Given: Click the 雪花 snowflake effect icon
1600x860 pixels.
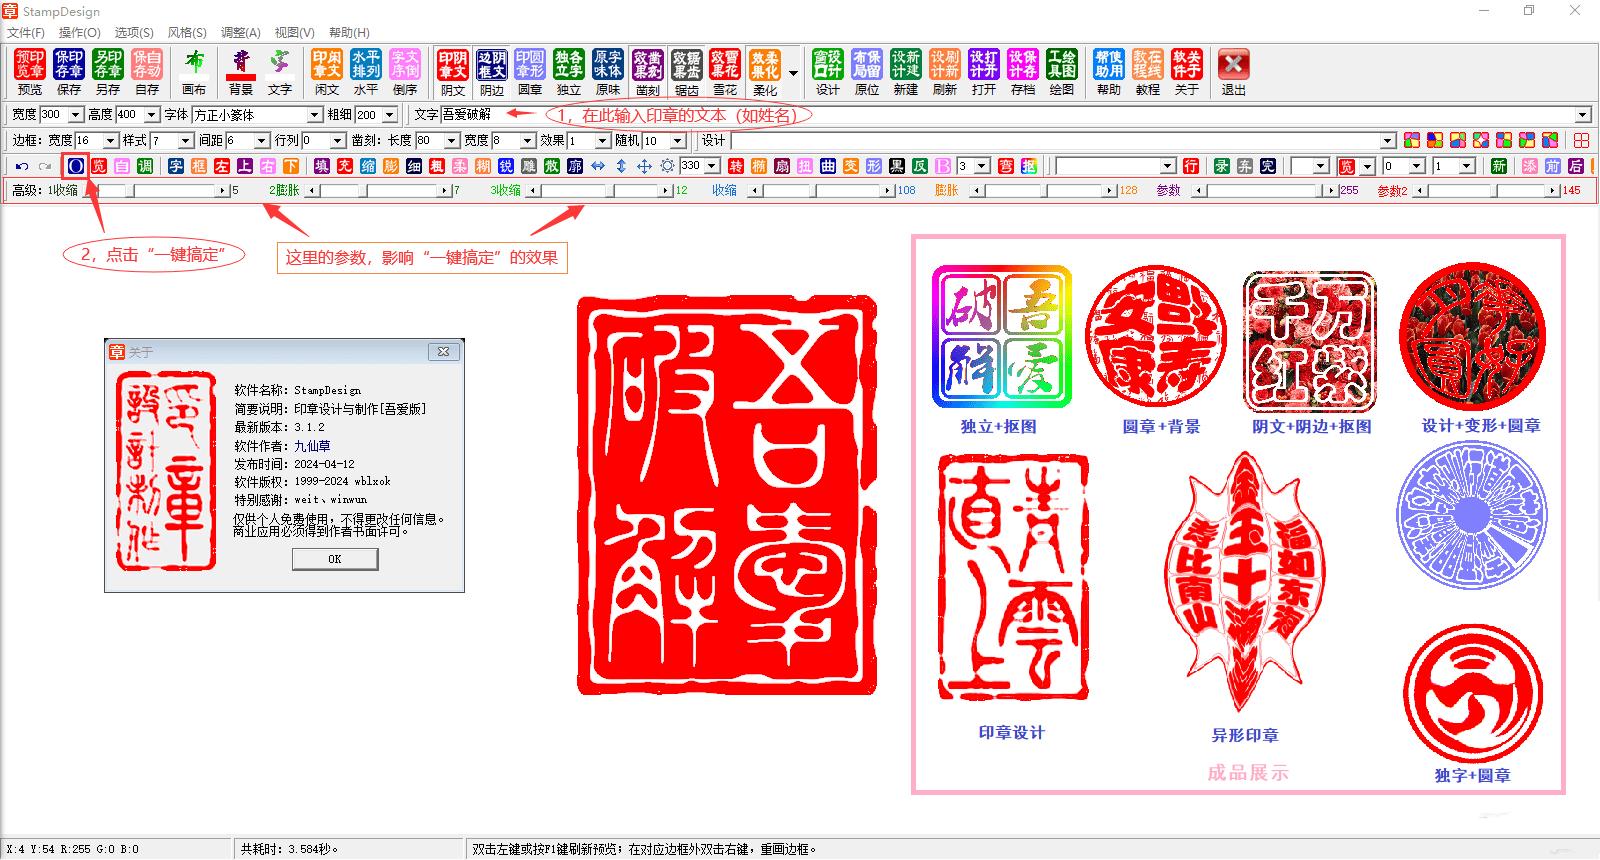Looking at the screenshot, I should click(725, 72).
